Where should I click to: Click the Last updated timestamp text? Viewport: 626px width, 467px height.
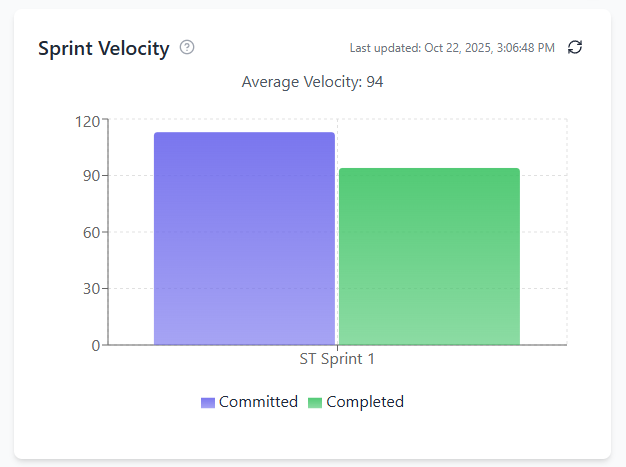[x=452, y=48]
